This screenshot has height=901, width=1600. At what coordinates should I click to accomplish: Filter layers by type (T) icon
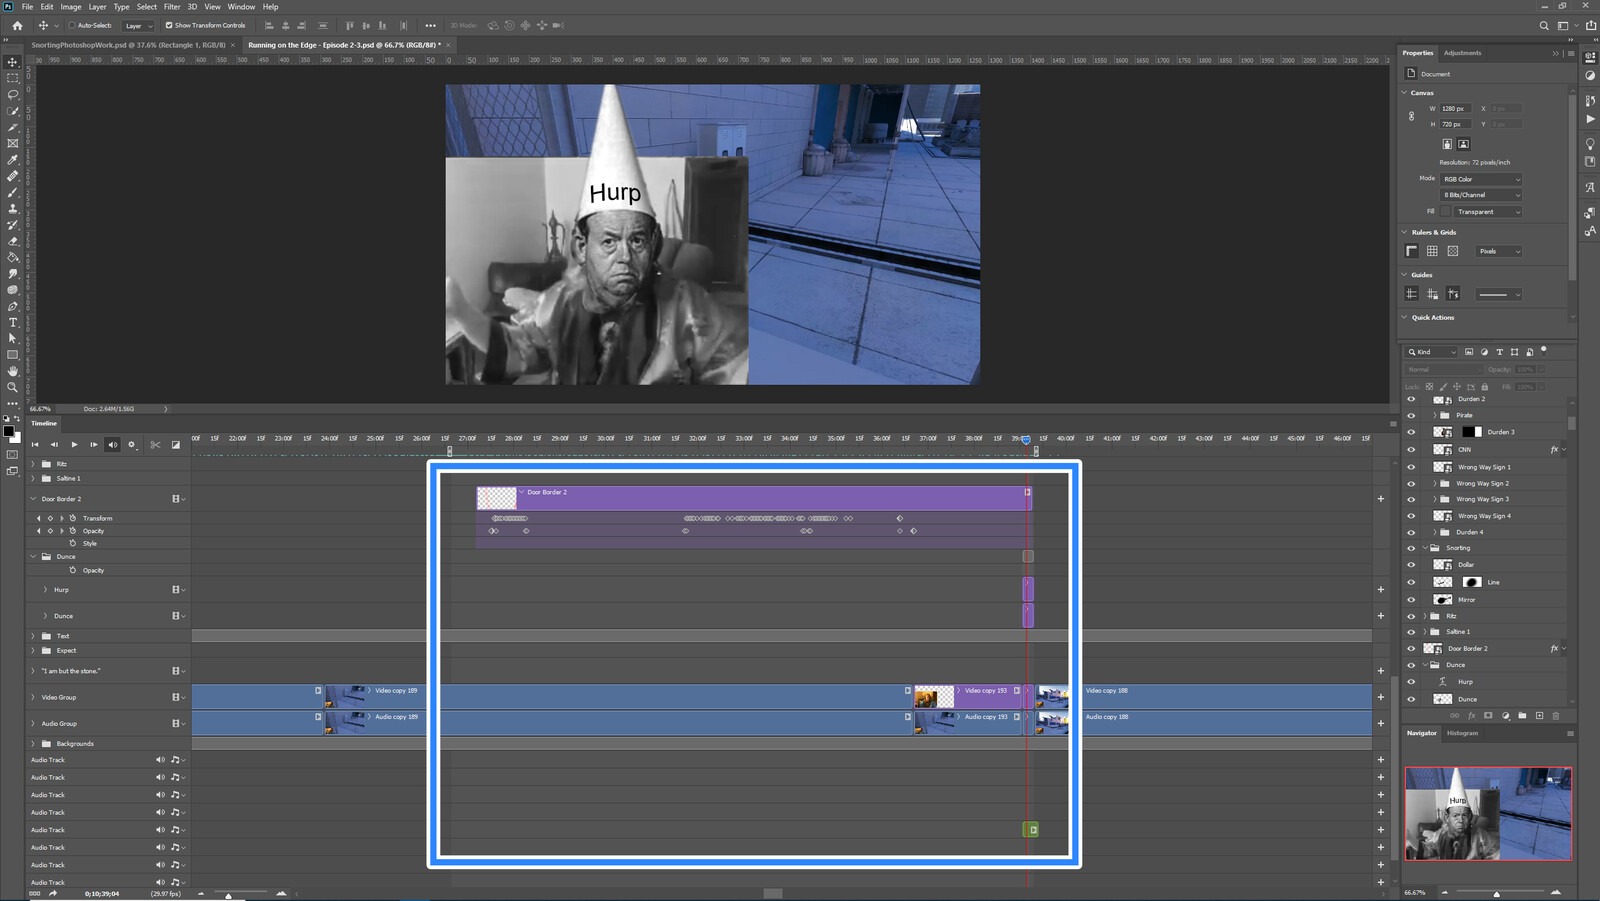point(1499,352)
